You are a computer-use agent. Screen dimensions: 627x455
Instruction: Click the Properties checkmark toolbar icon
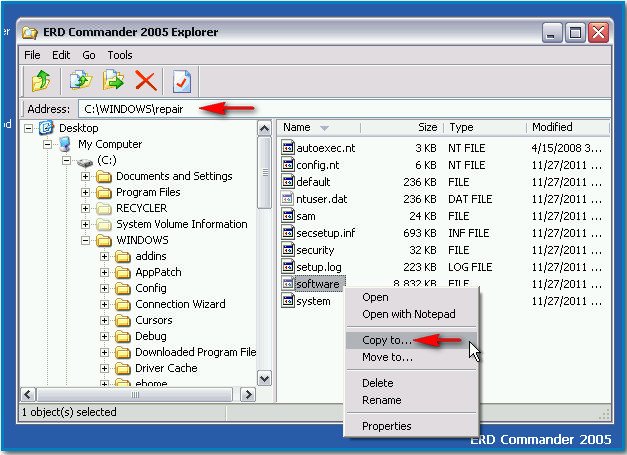pos(182,81)
